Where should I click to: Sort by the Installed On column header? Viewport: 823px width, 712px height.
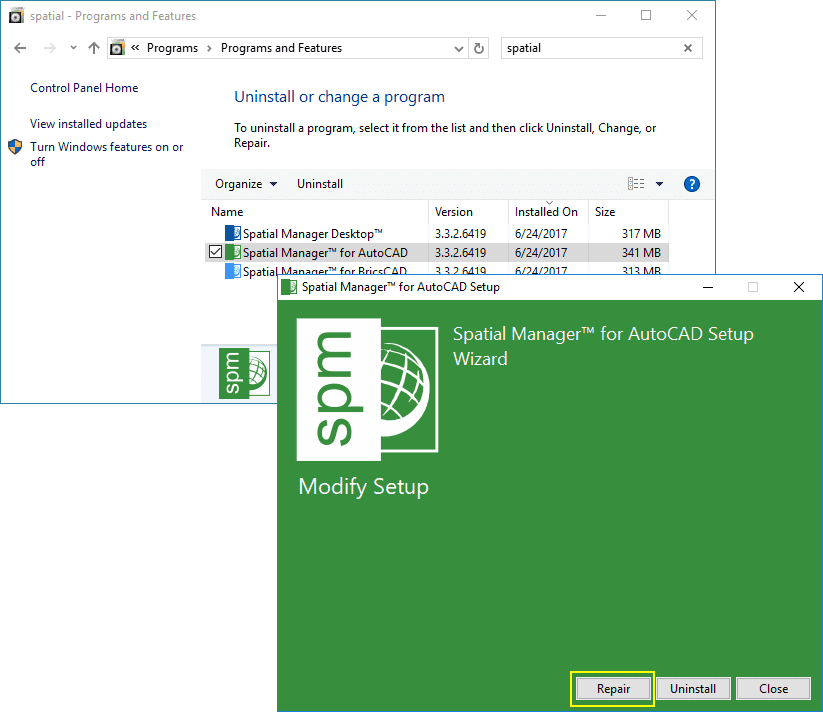[548, 212]
